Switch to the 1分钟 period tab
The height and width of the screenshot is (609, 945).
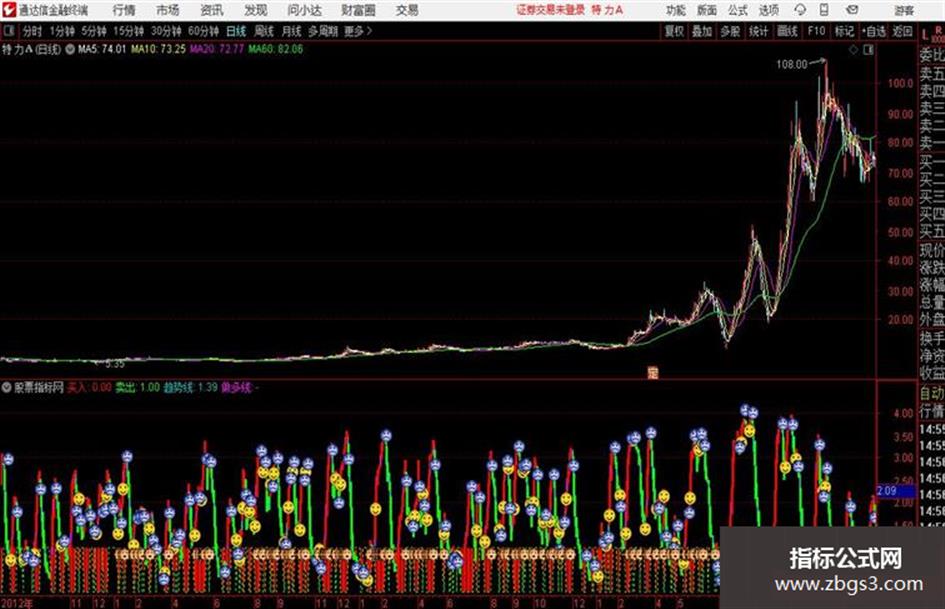61,31
